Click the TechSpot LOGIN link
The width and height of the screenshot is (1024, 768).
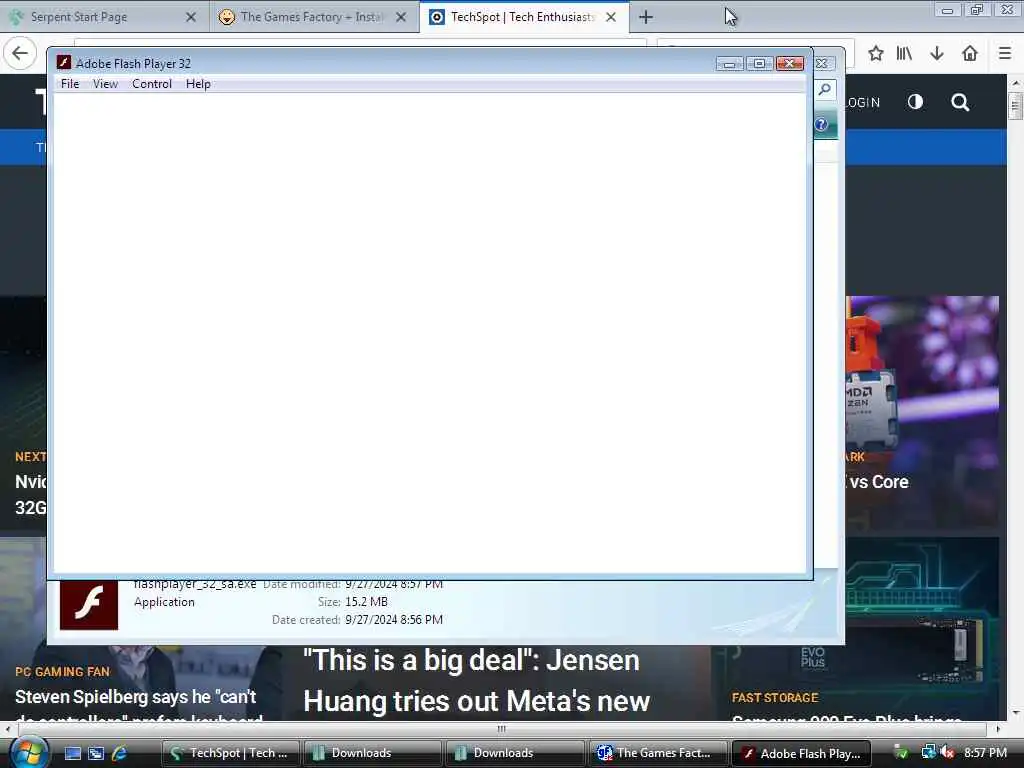tap(863, 103)
